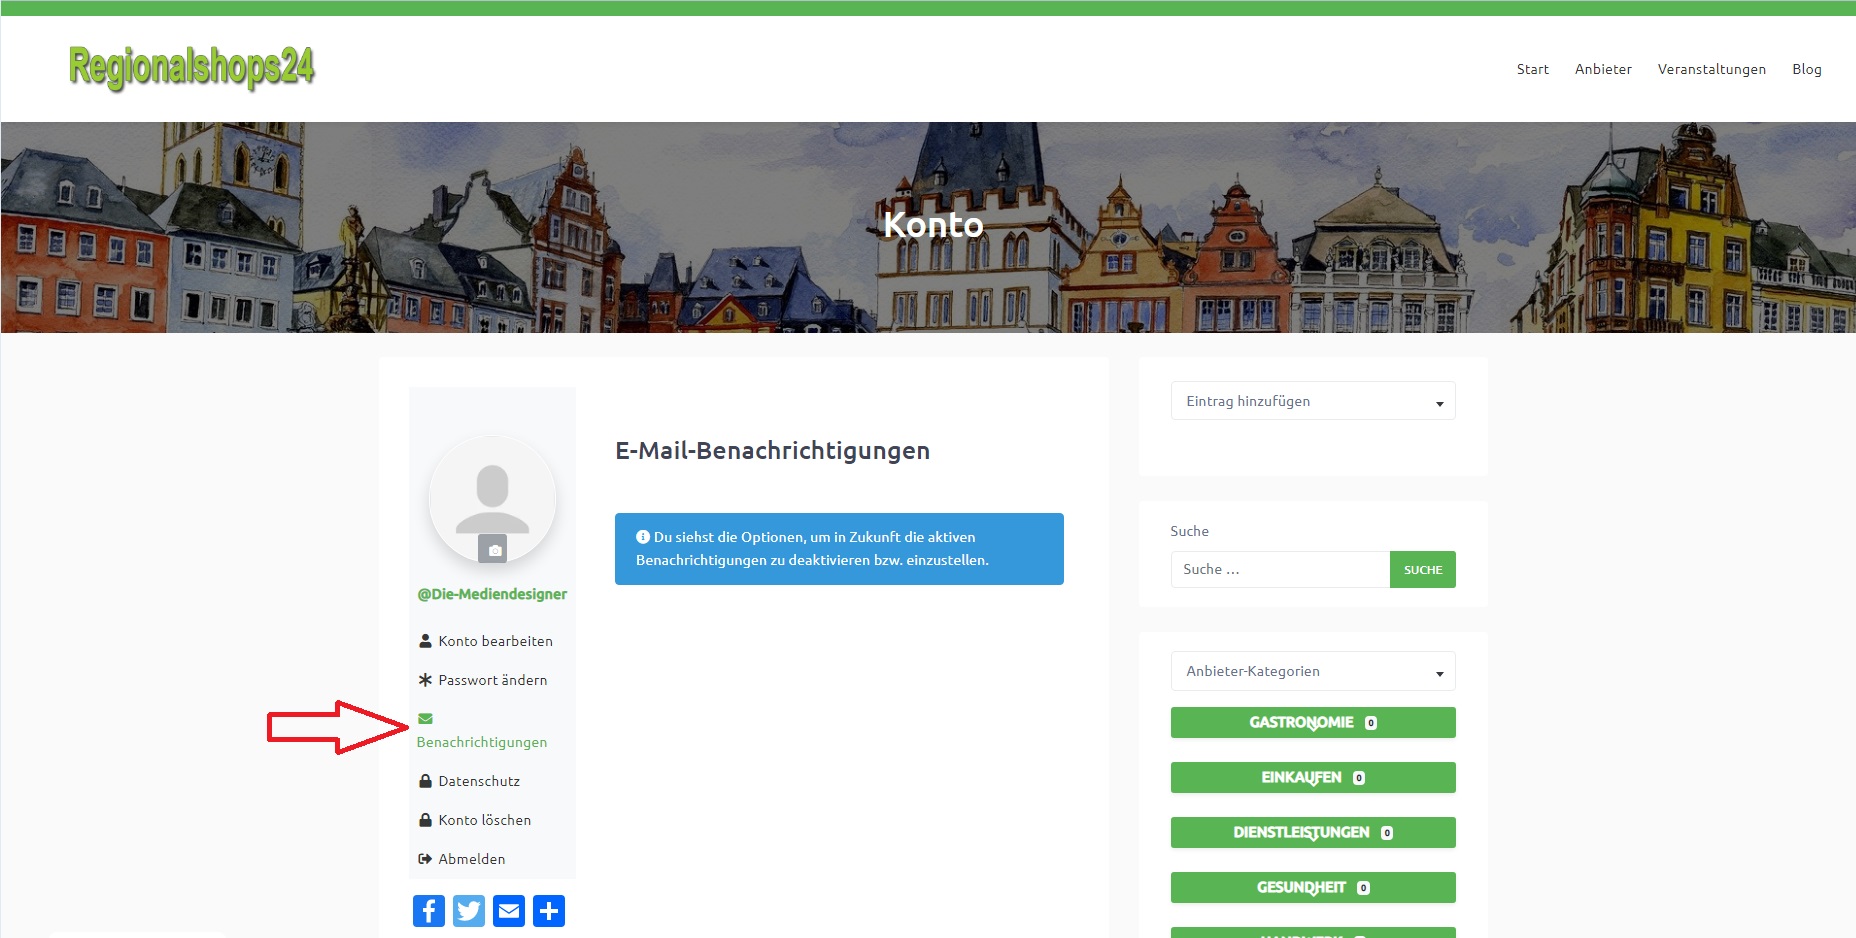The width and height of the screenshot is (1856, 938).
Task: Click Abmelden to log out
Action: 471,859
